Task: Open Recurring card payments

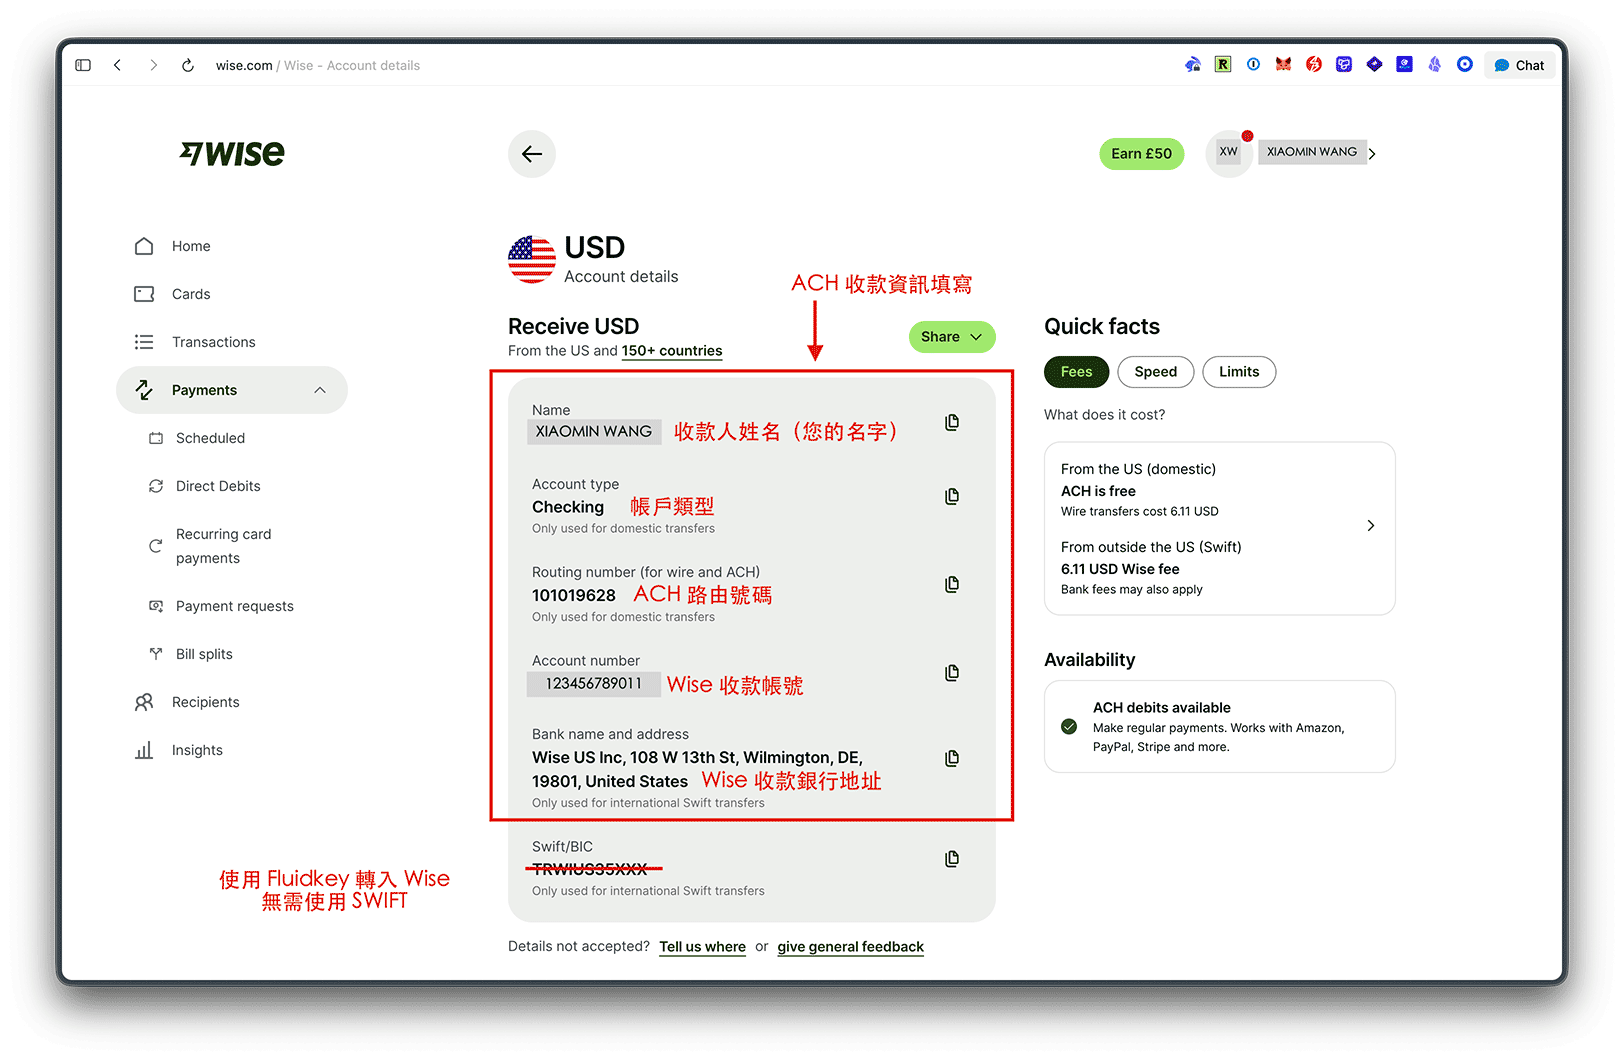Action: tap(223, 546)
